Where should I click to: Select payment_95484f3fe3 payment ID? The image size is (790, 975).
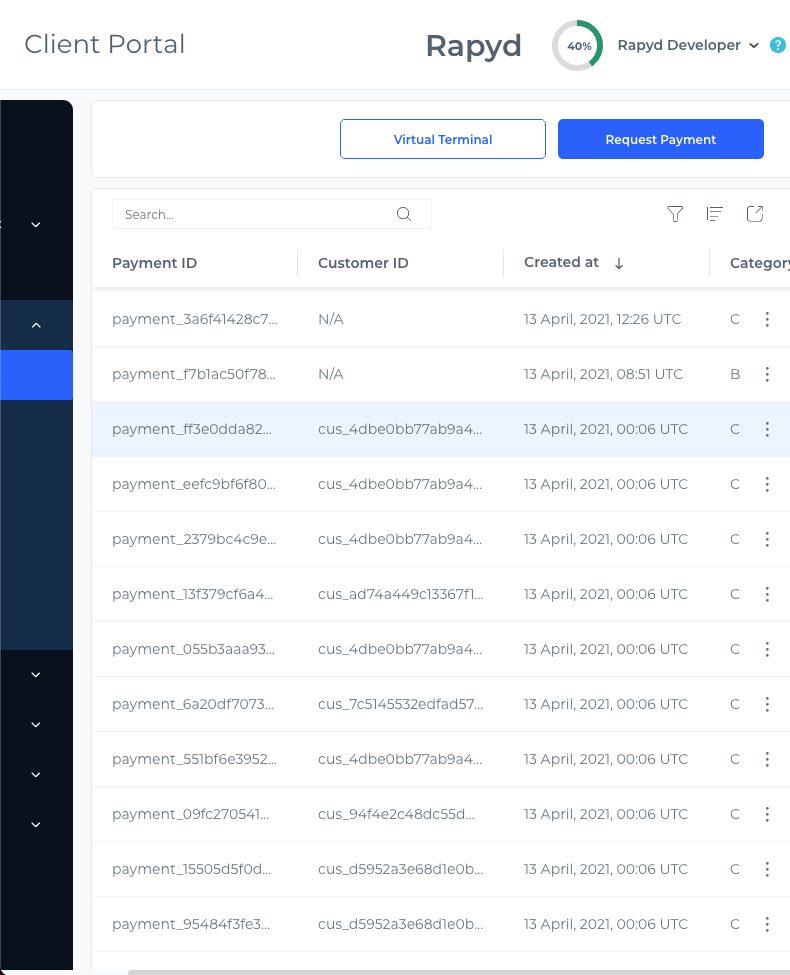191,924
